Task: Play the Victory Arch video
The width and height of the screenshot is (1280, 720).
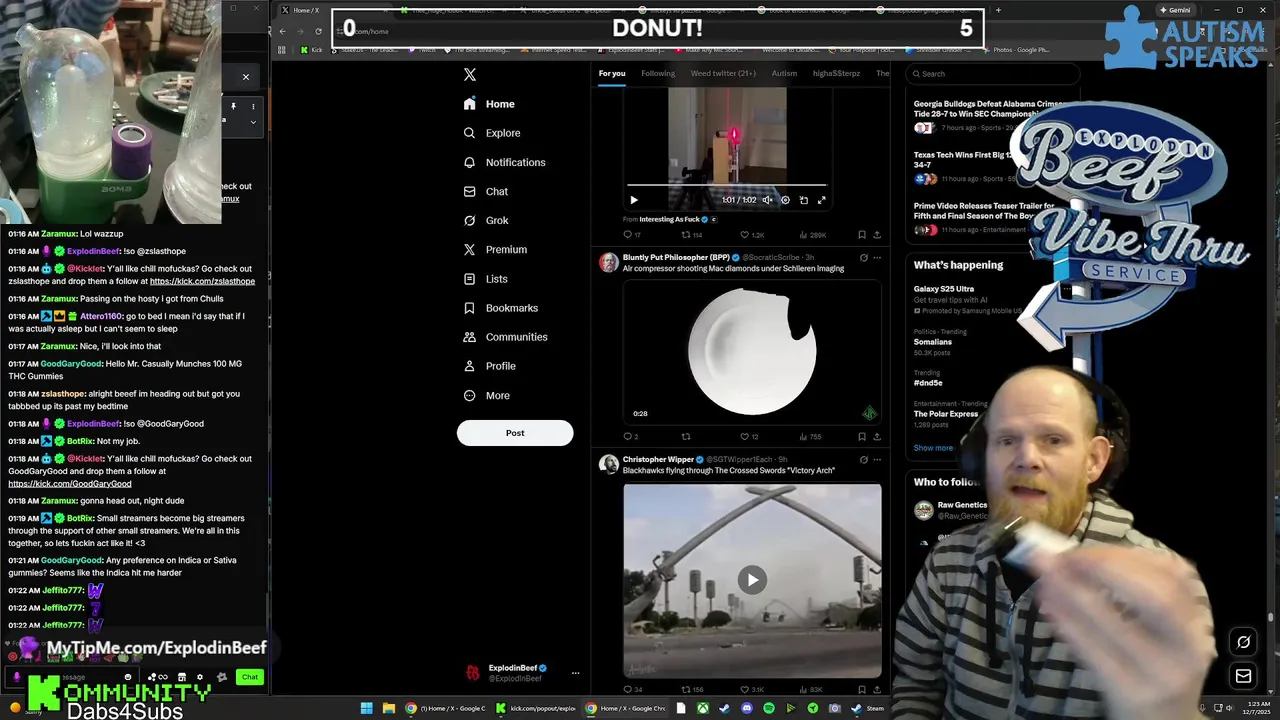Action: [x=752, y=580]
